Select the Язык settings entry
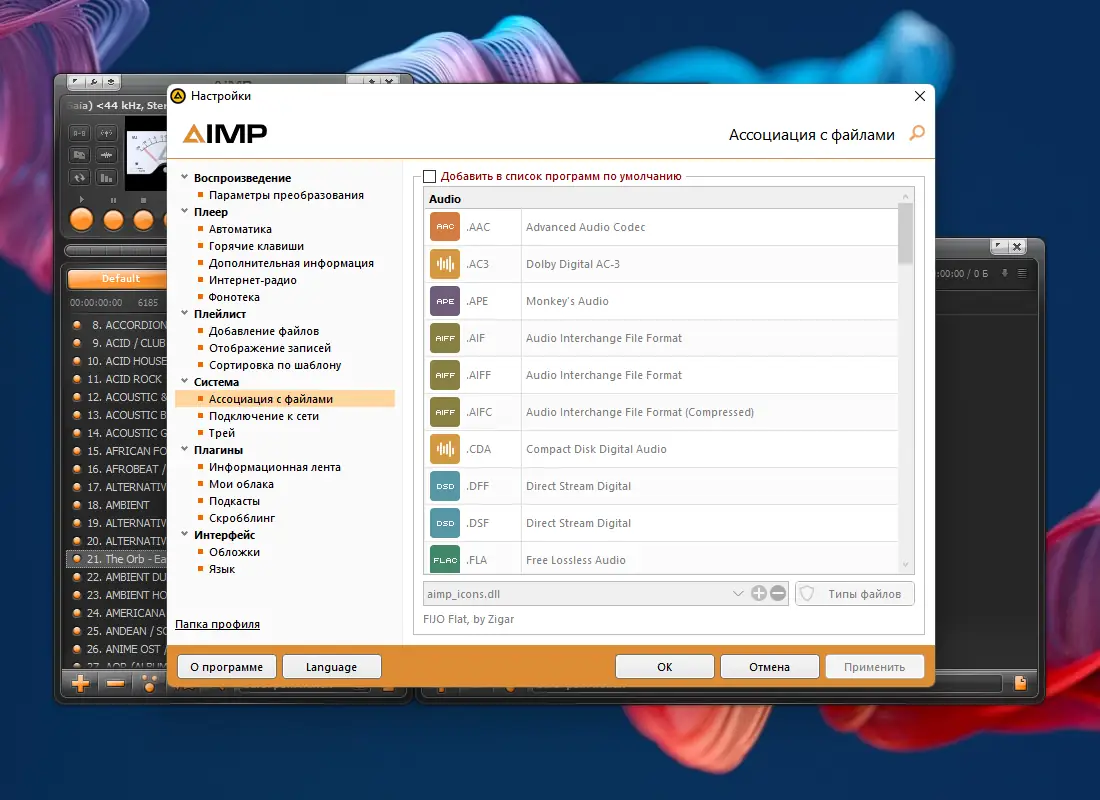Viewport: 1100px width, 800px height. (x=223, y=568)
